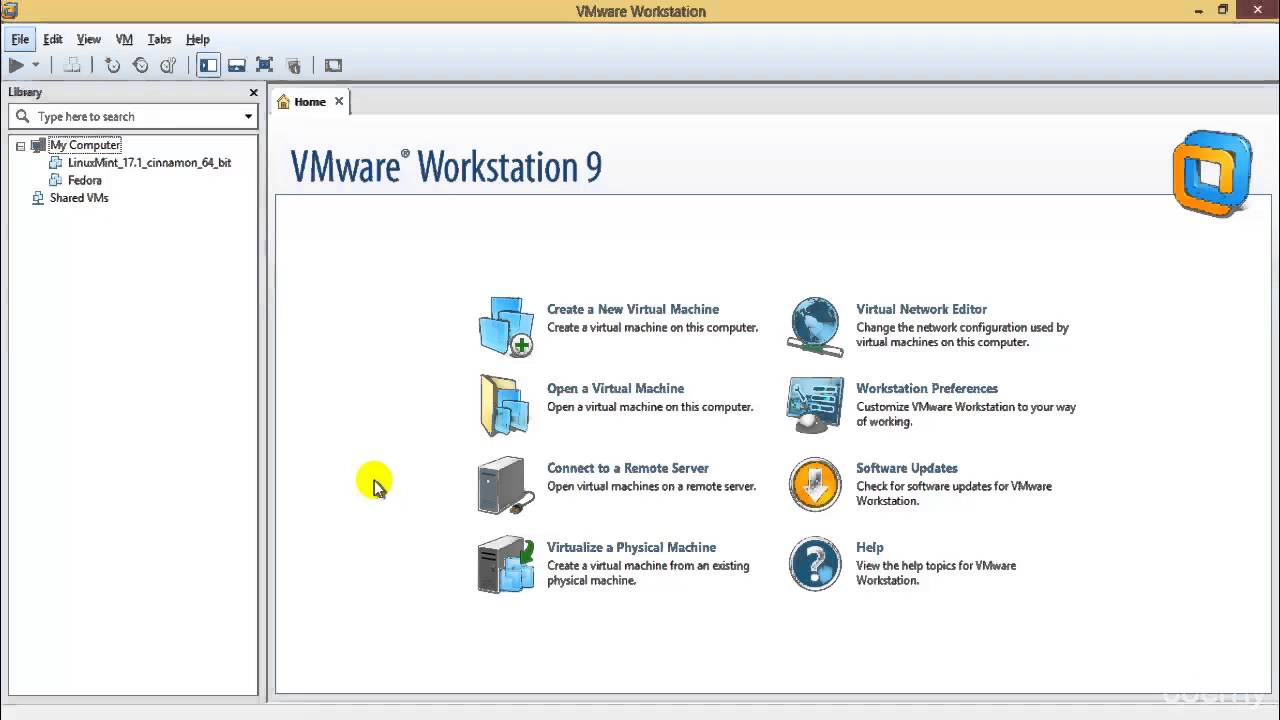Open the snapshot manager toolbar icon
This screenshot has width=1280, height=720.
coord(168,65)
